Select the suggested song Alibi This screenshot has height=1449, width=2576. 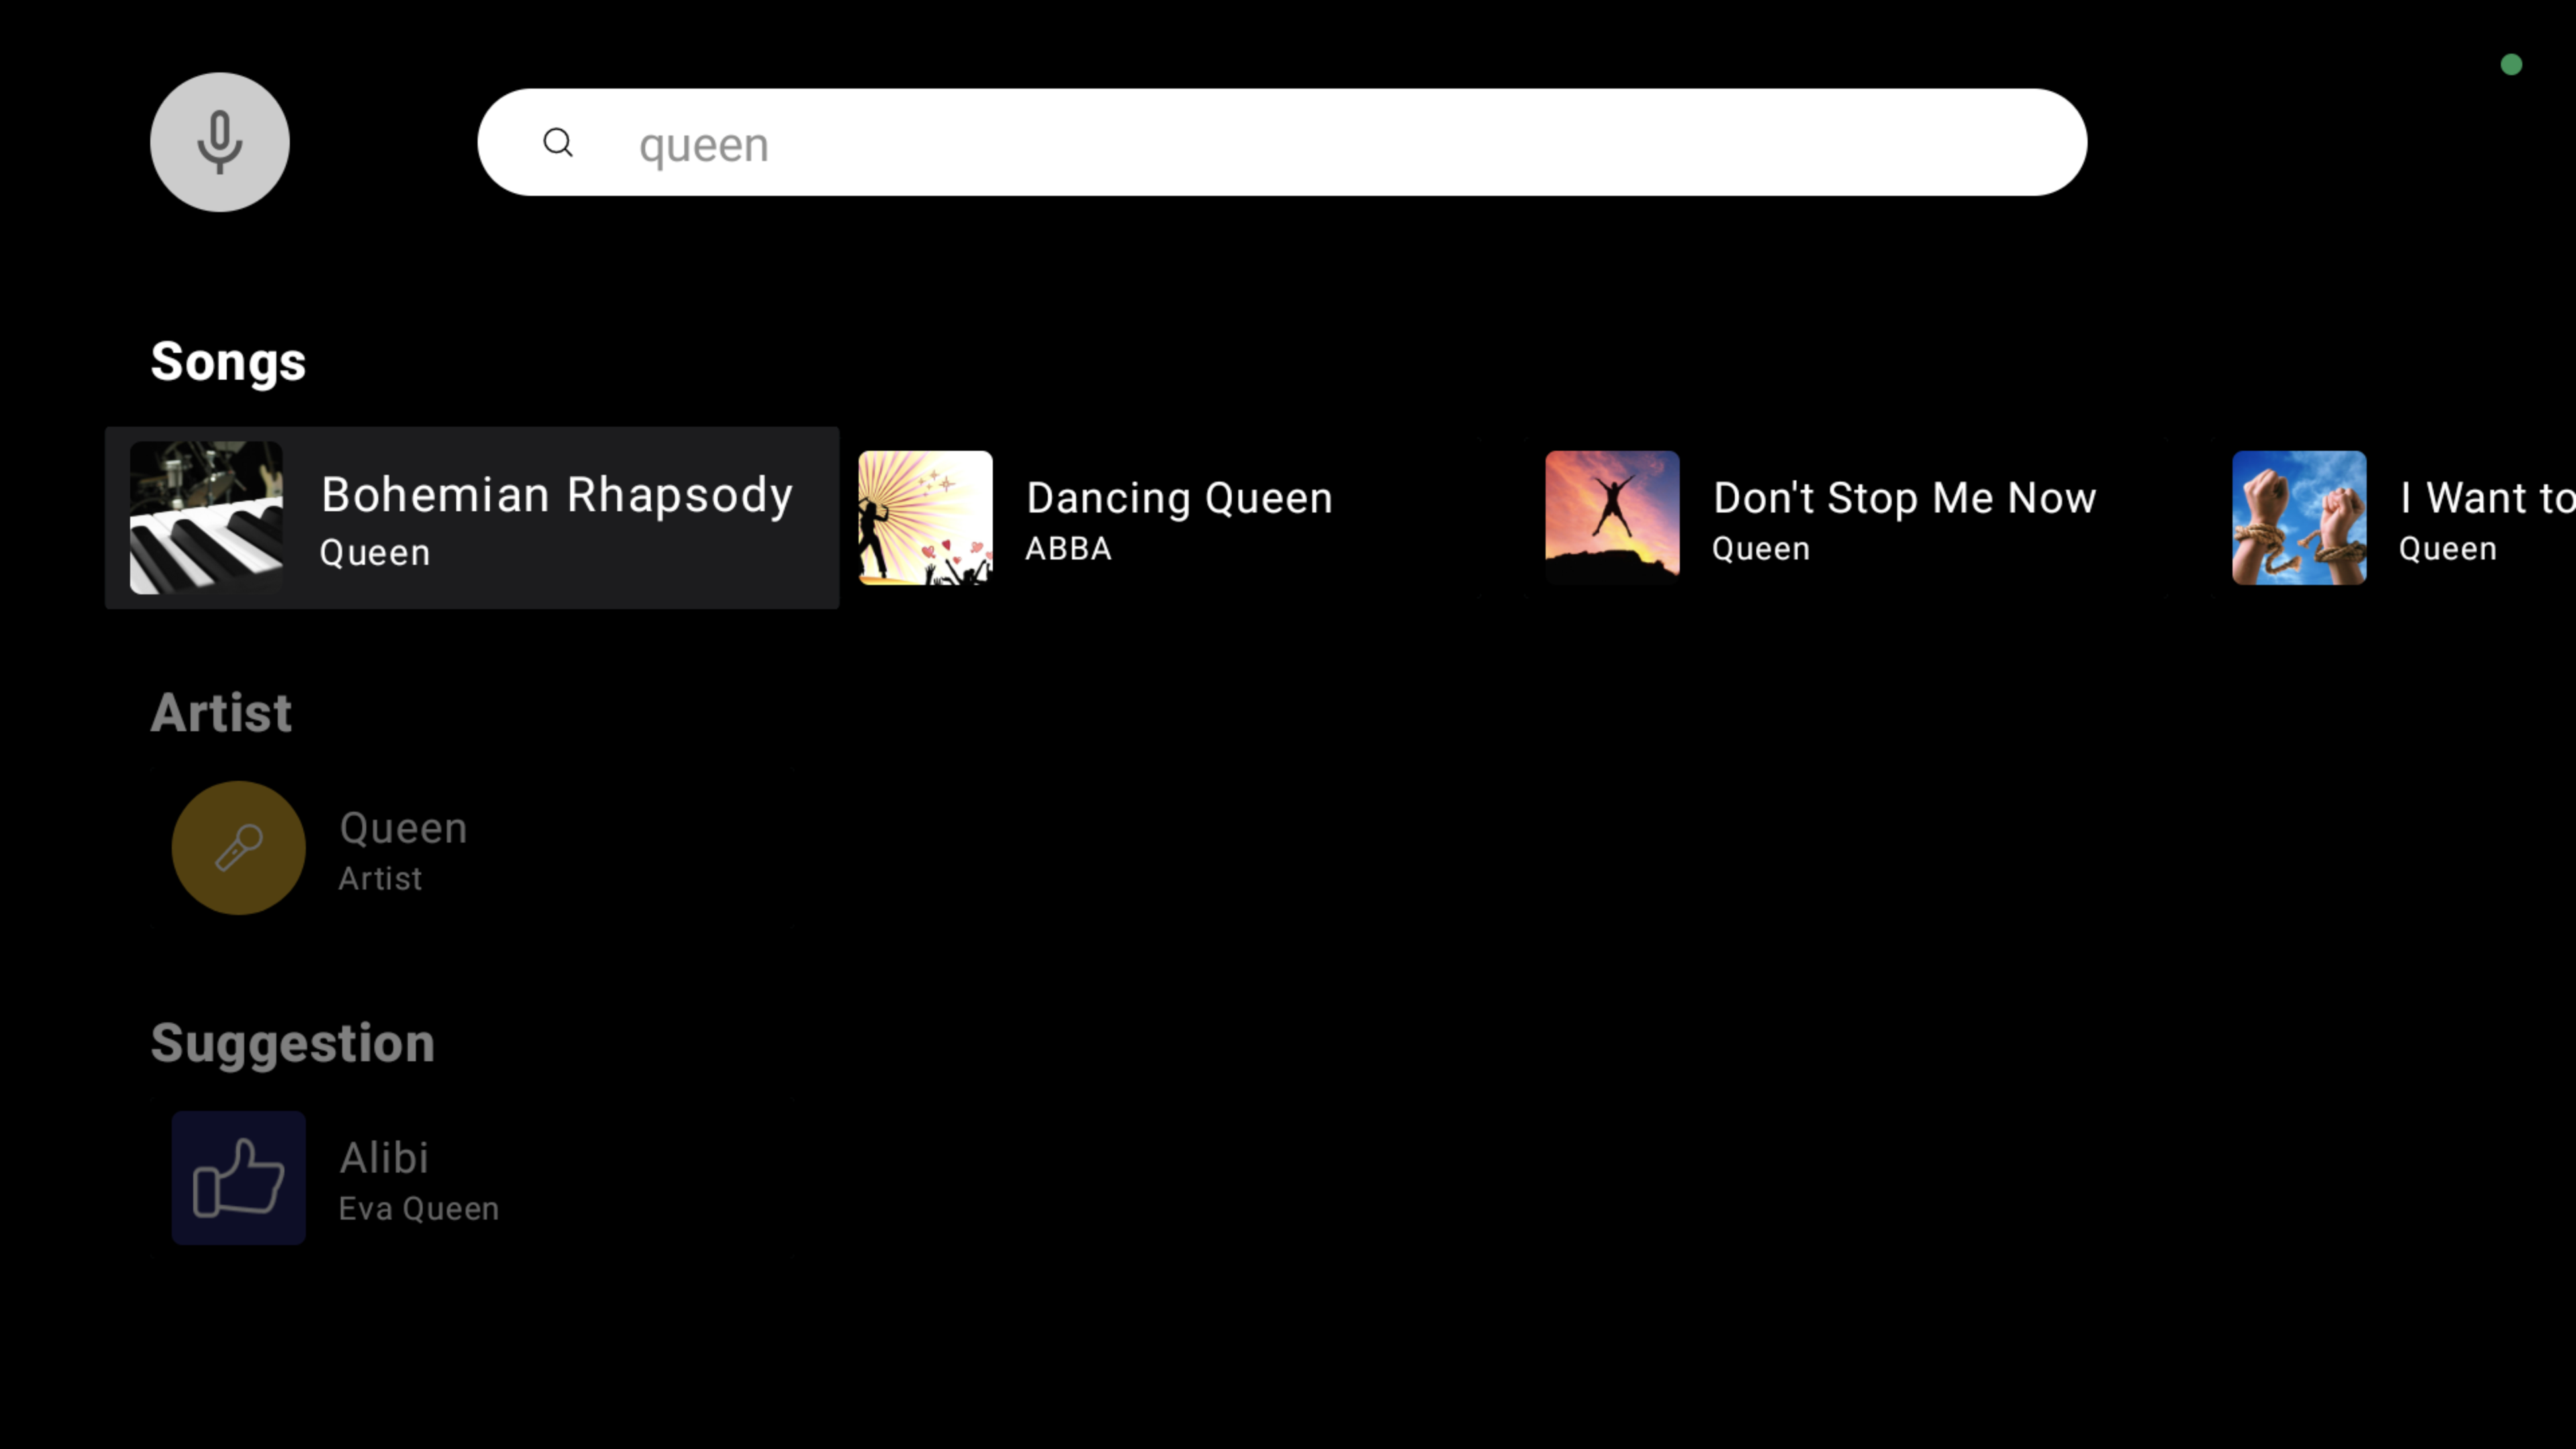(x=384, y=1158)
